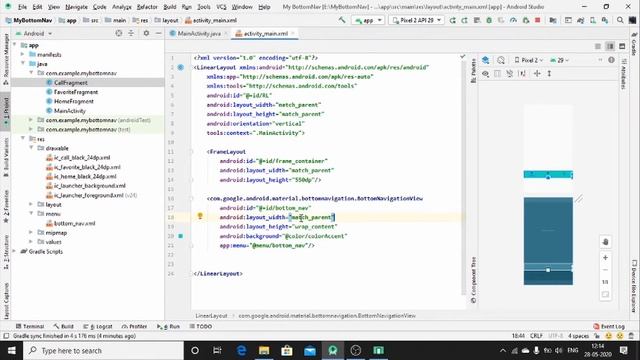
Task: Open the Palette side panel
Action: (x=473, y=70)
